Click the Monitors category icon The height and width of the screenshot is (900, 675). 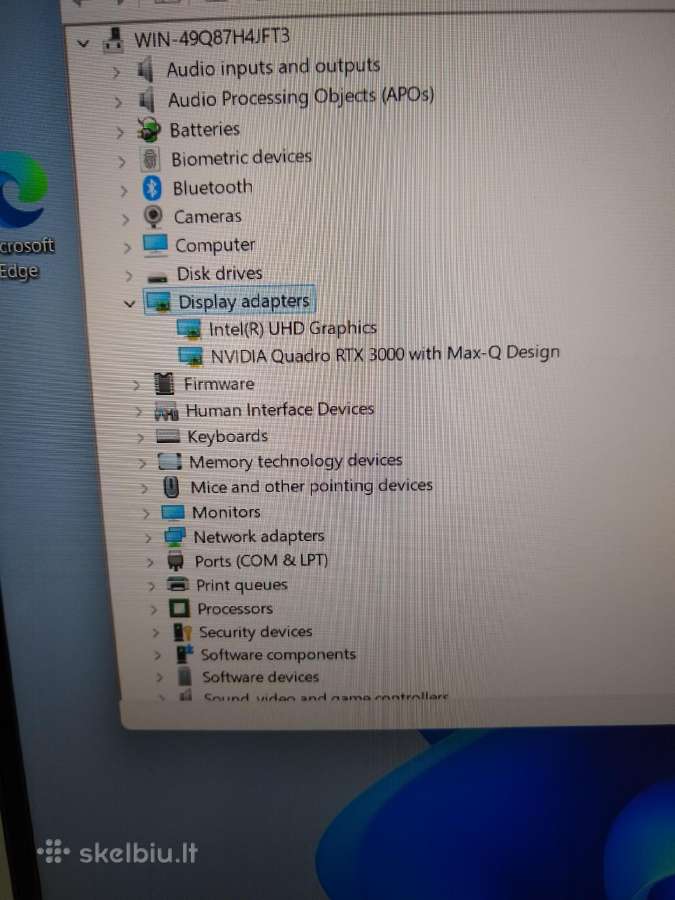tap(173, 513)
